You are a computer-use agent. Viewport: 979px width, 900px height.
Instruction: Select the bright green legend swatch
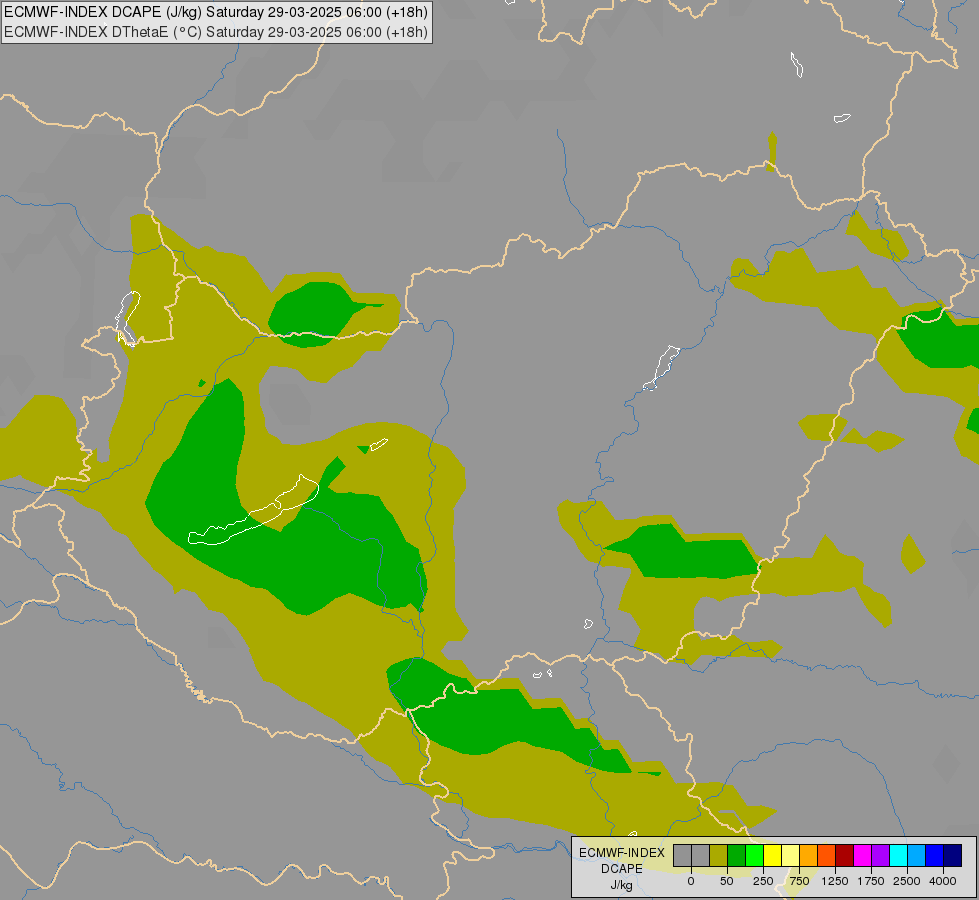click(754, 856)
